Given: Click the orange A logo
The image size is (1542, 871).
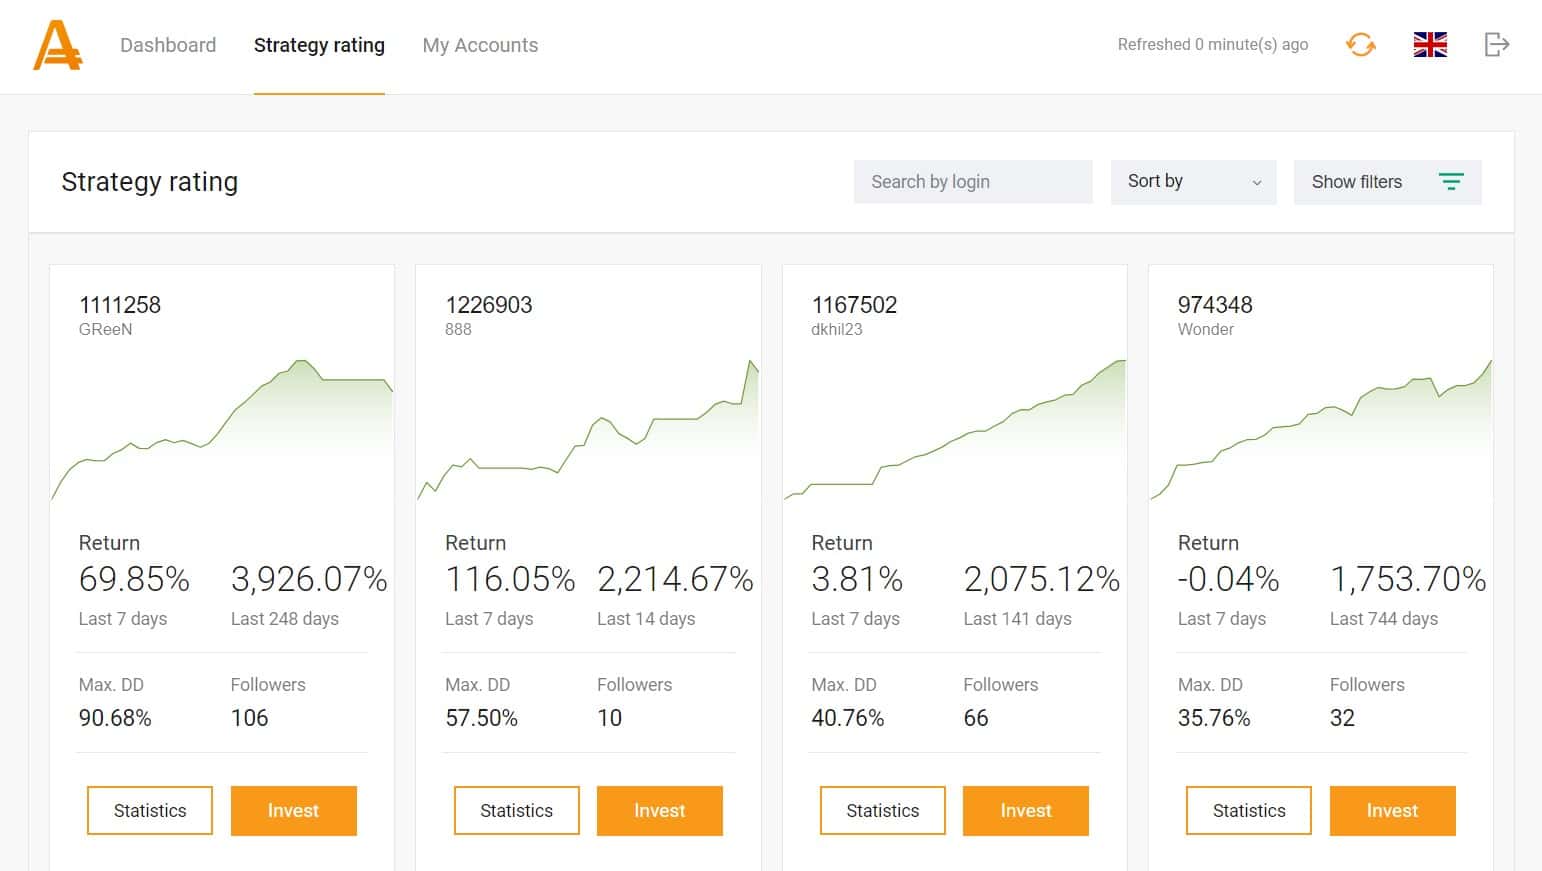Looking at the screenshot, I should pyautogui.click(x=58, y=46).
